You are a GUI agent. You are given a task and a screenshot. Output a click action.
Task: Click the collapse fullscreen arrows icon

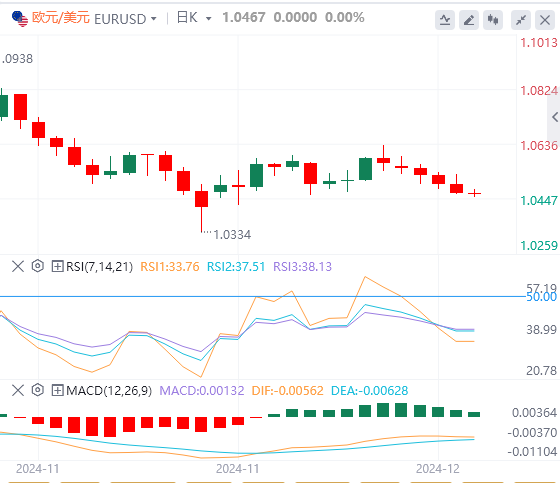[x=521, y=20]
